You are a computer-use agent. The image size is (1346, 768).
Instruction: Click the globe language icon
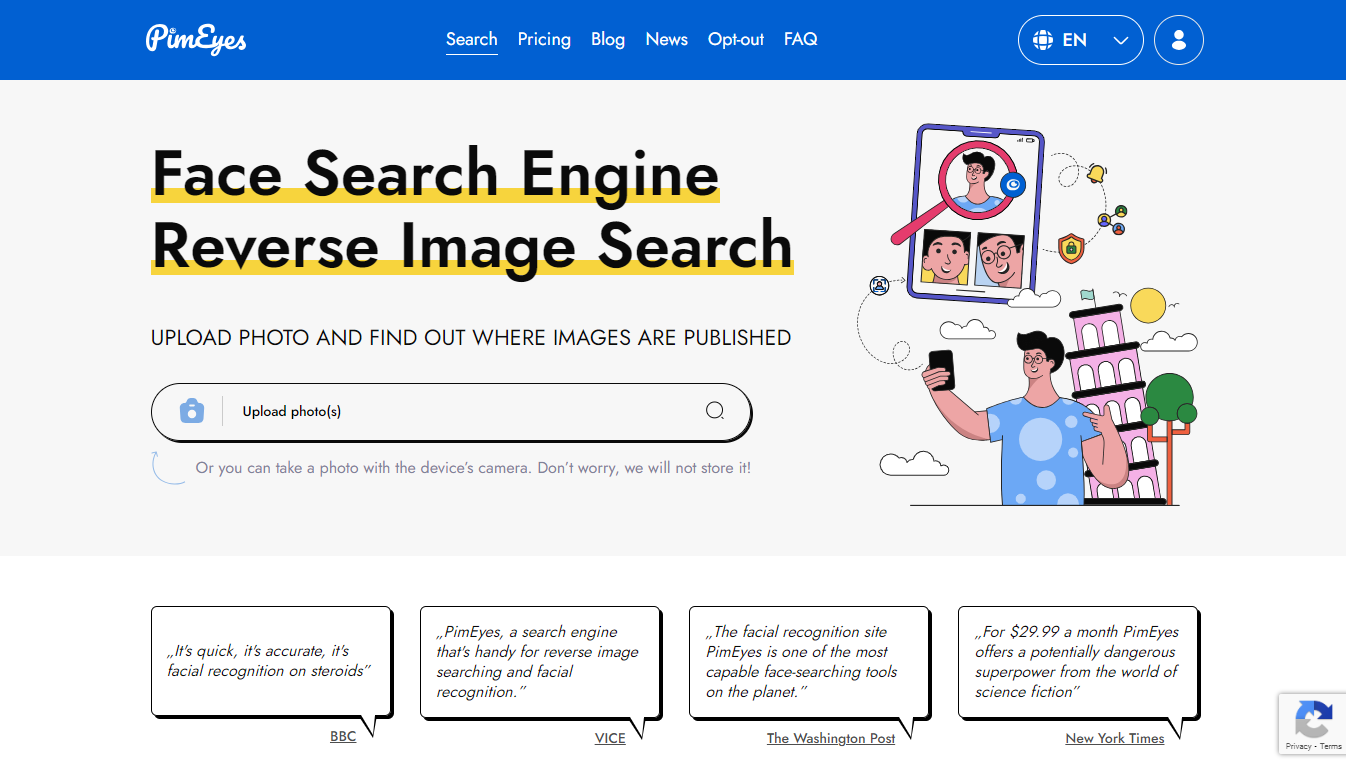[1043, 40]
